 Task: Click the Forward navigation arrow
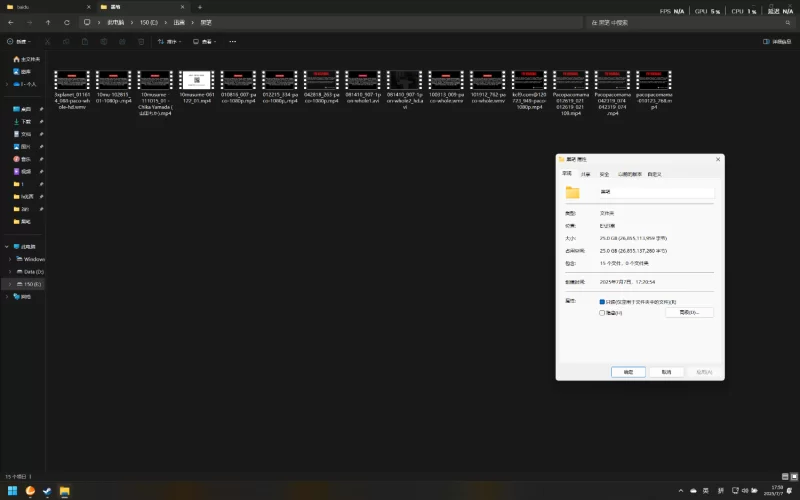[x=29, y=22]
